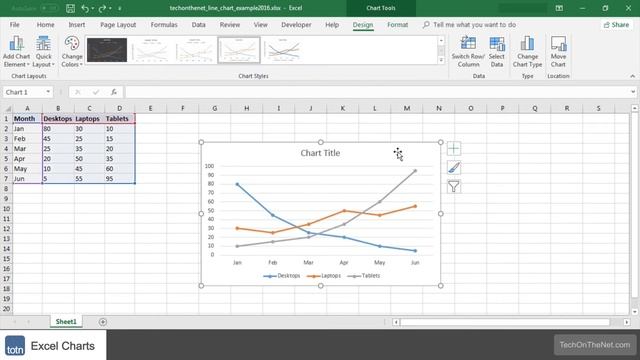Click the vertical scrollbar down arrow
The width and height of the screenshot is (640, 360).
click(634, 312)
